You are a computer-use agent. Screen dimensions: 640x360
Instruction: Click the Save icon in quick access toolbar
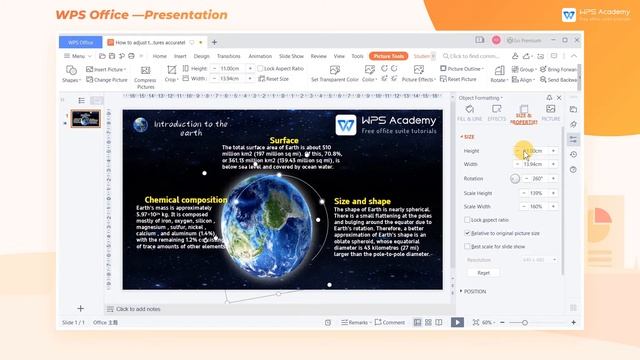point(112,56)
